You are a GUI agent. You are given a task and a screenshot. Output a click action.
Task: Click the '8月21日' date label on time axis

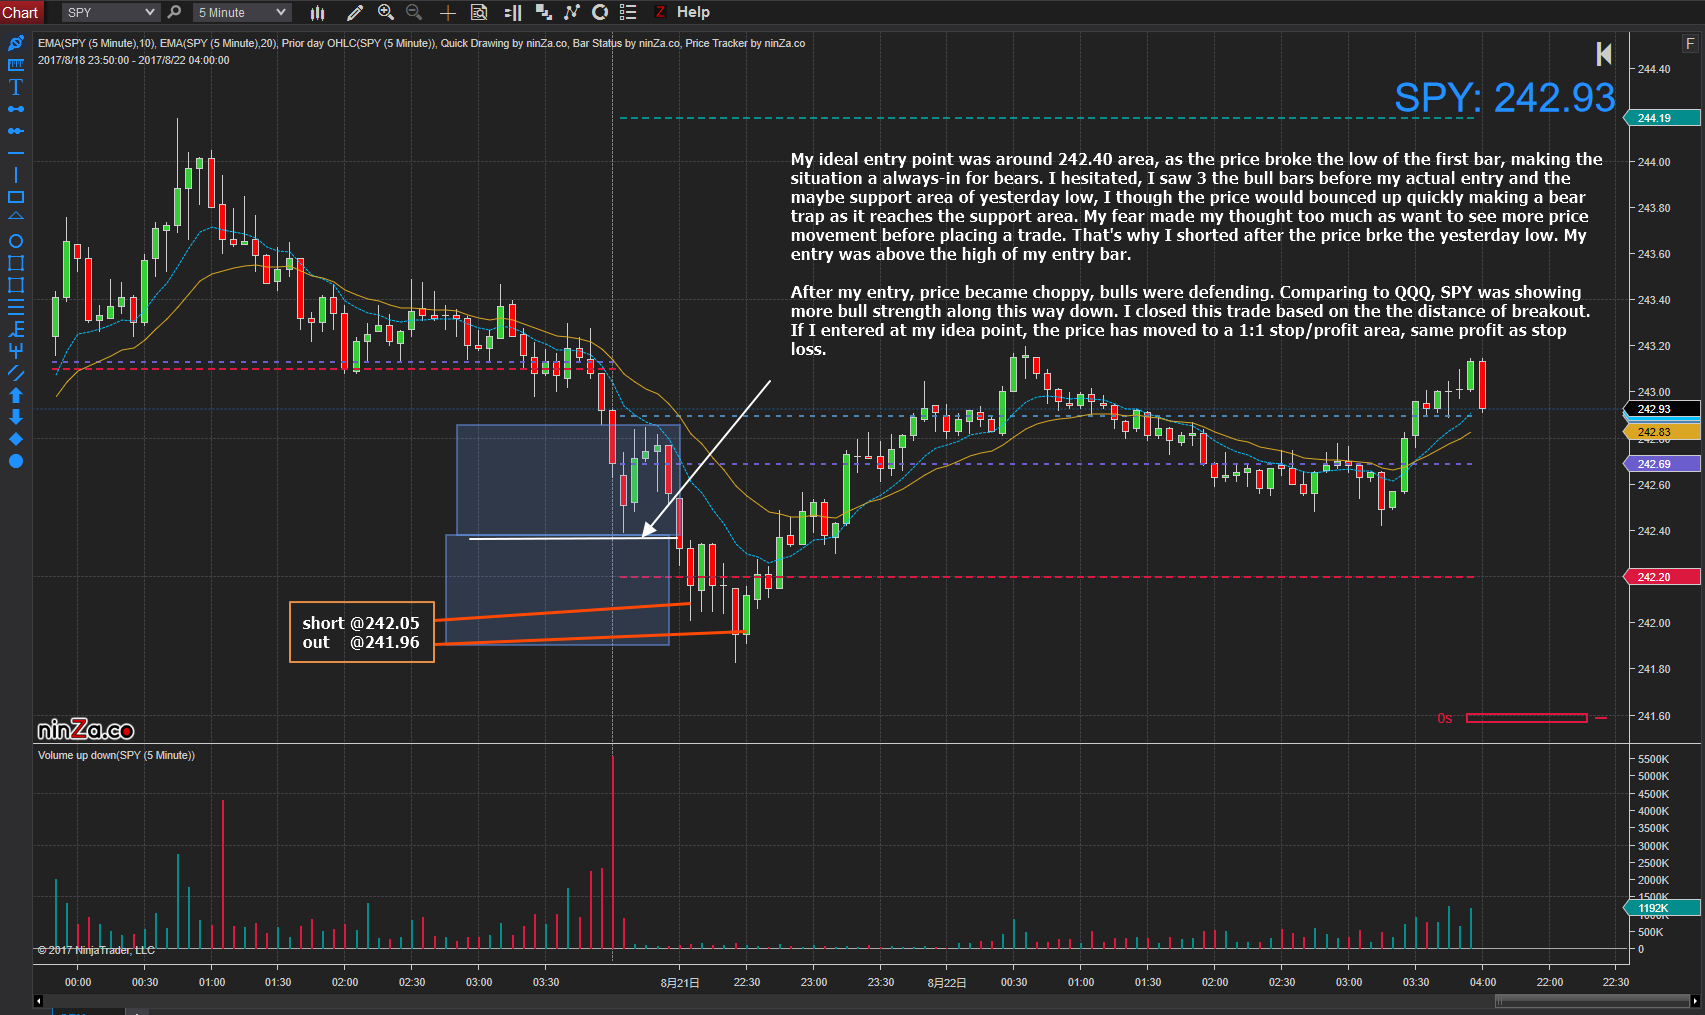click(x=680, y=983)
